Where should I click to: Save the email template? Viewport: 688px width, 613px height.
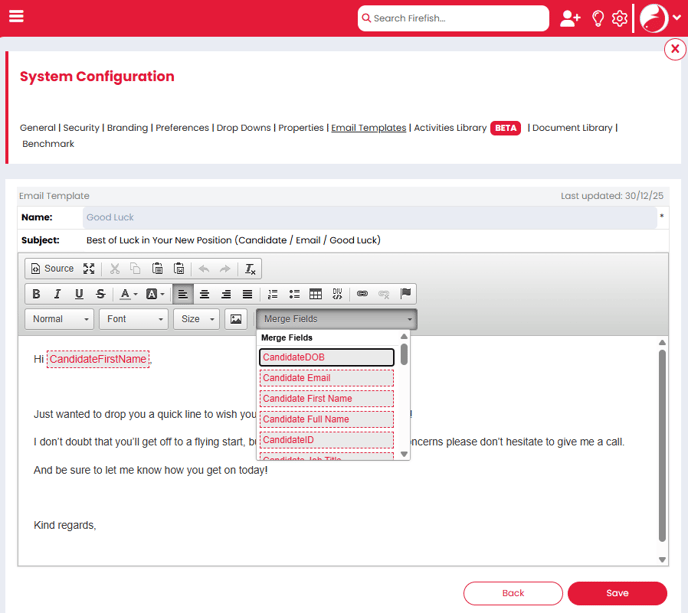pyautogui.click(x=617, y=593)
